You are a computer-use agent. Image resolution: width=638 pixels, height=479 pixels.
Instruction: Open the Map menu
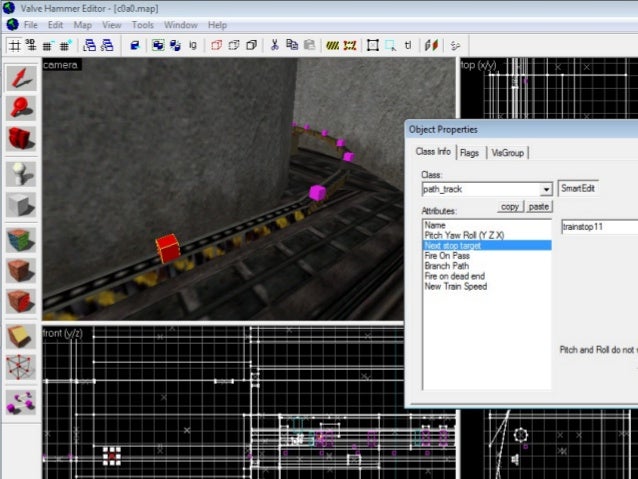(83, 24)
